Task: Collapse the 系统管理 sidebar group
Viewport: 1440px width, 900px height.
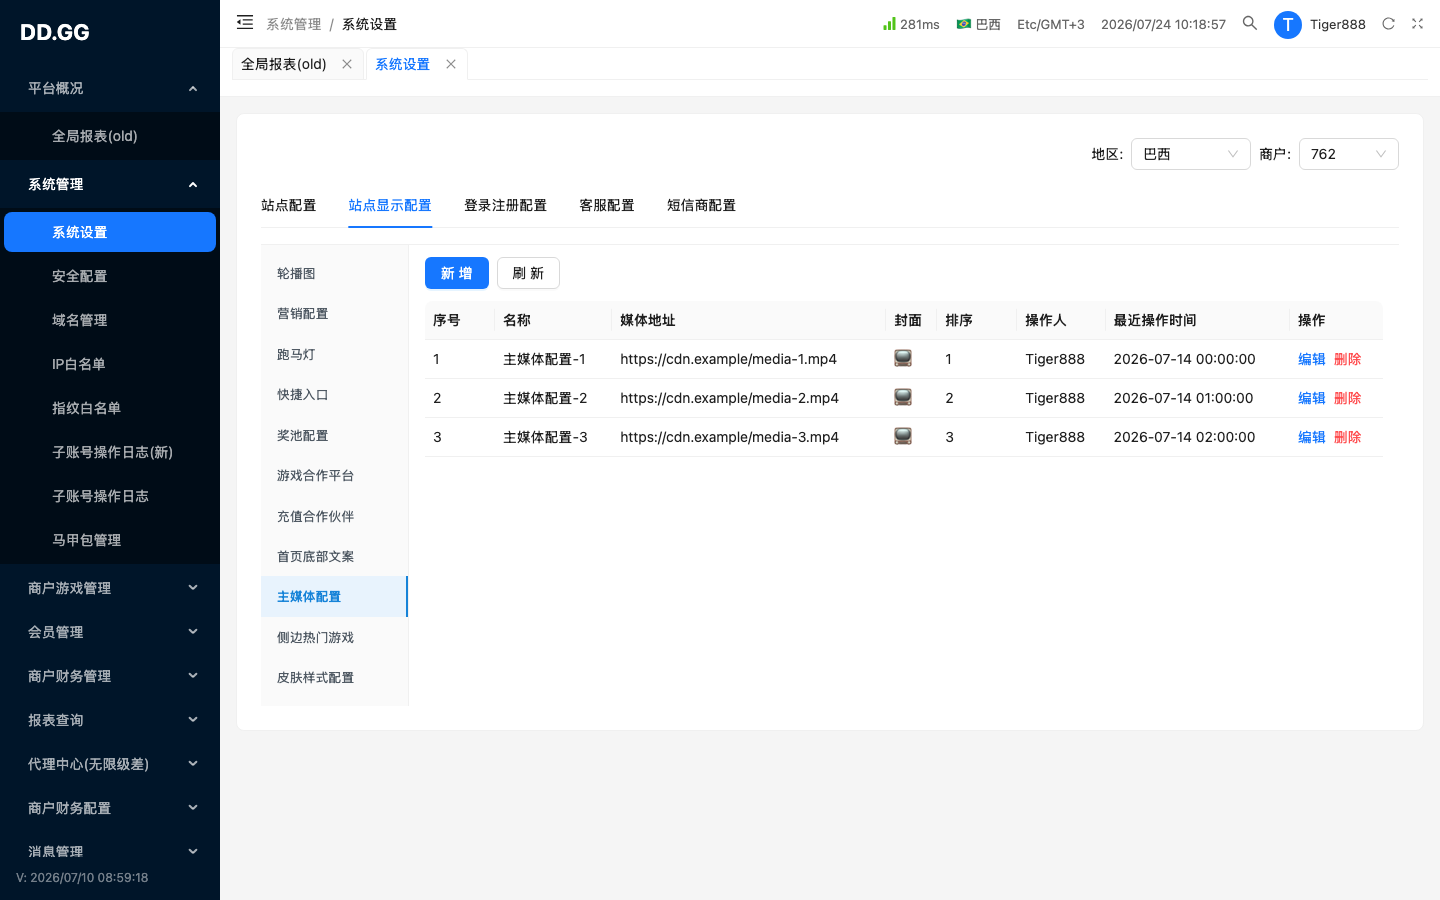Action: [110, 184]
